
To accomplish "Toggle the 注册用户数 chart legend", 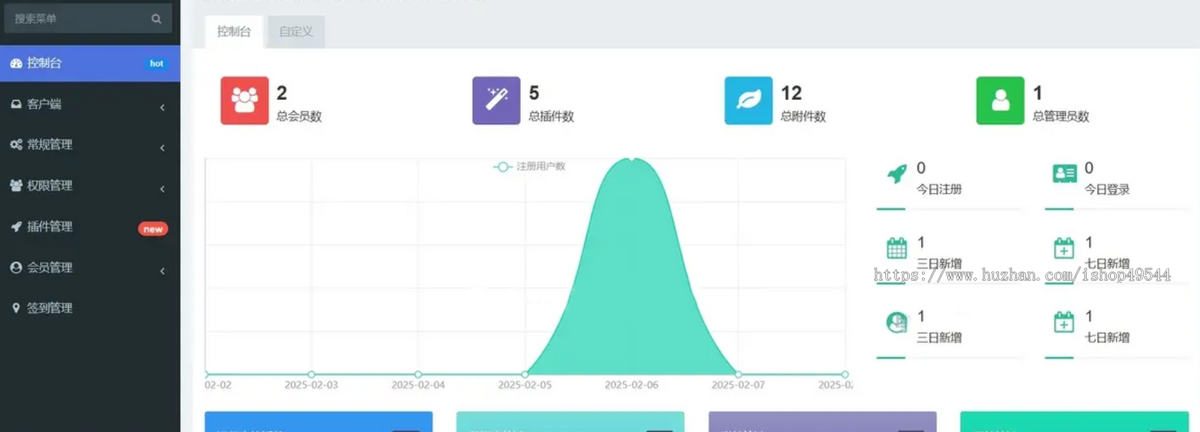I will 529,167.
